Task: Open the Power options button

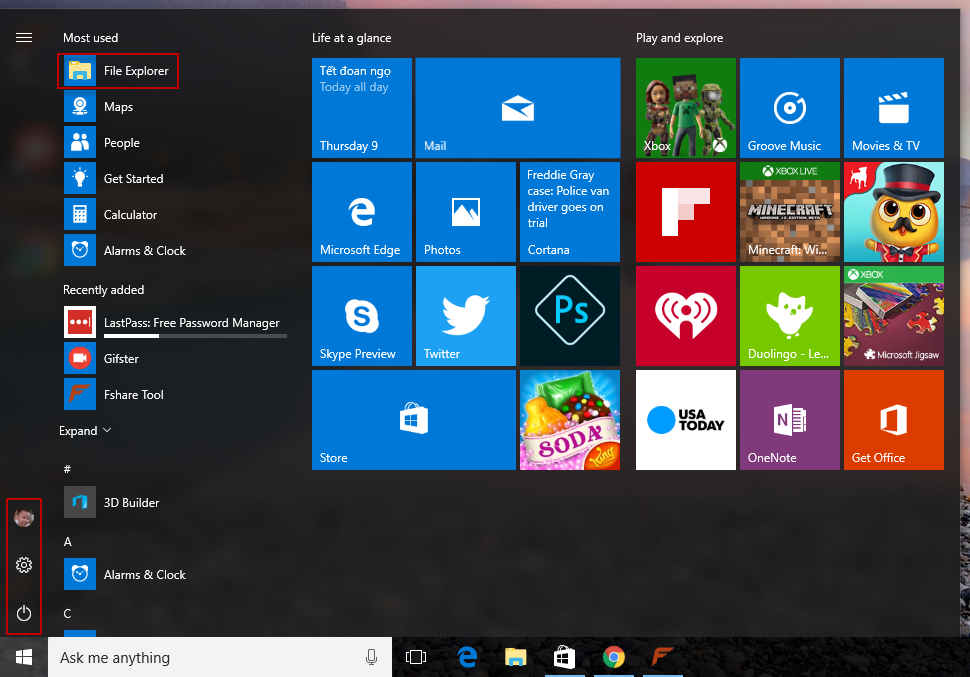Action: tap(24, 613)
